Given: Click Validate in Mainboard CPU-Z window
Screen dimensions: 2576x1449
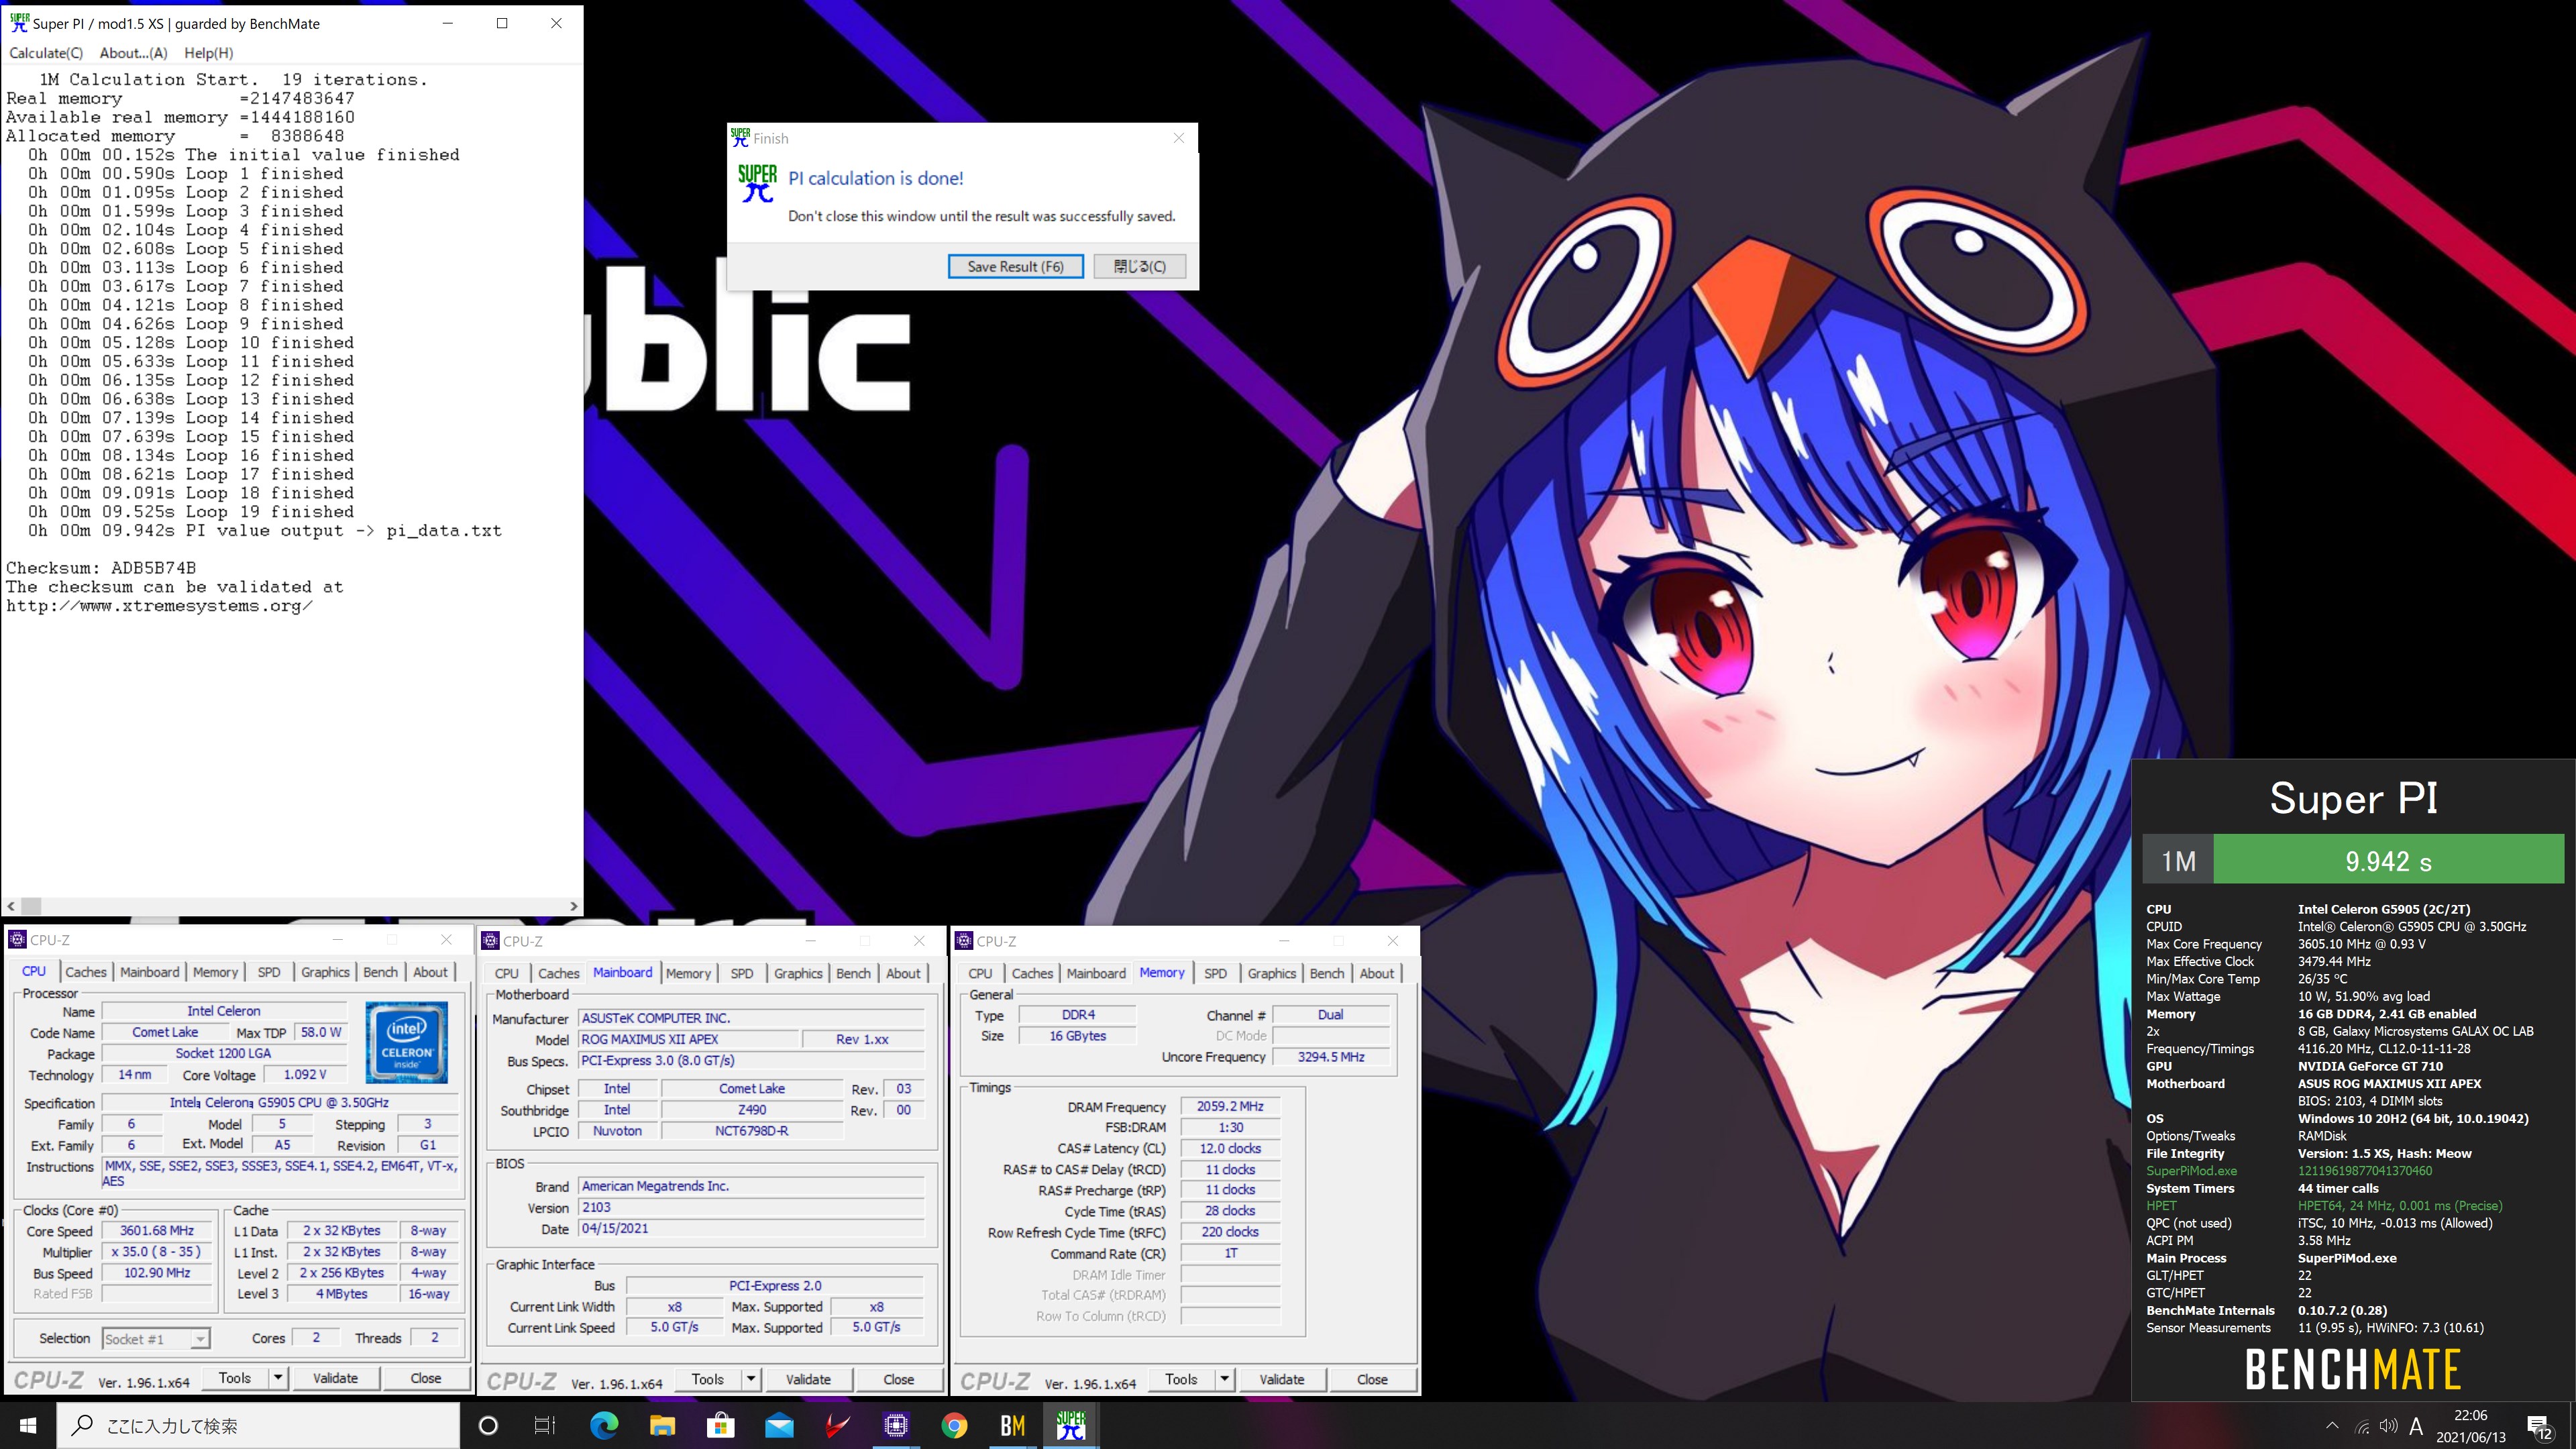Looking at the screenshot, I should (x=808, y=1379).
